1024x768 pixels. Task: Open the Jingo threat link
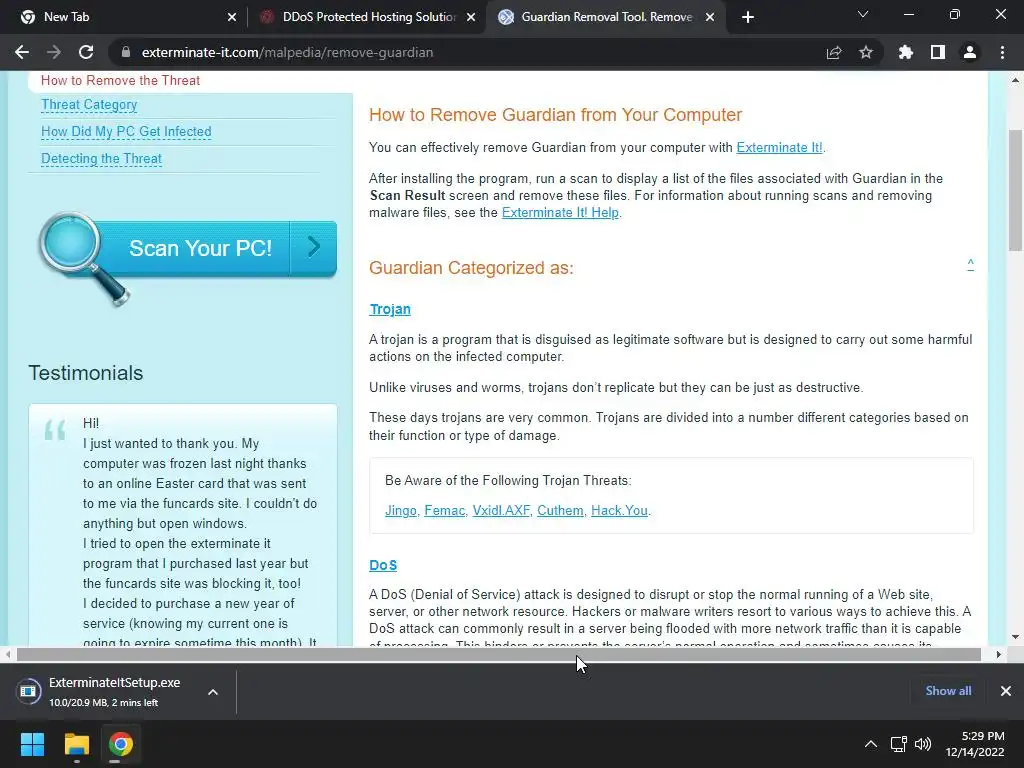pos(400,511)
